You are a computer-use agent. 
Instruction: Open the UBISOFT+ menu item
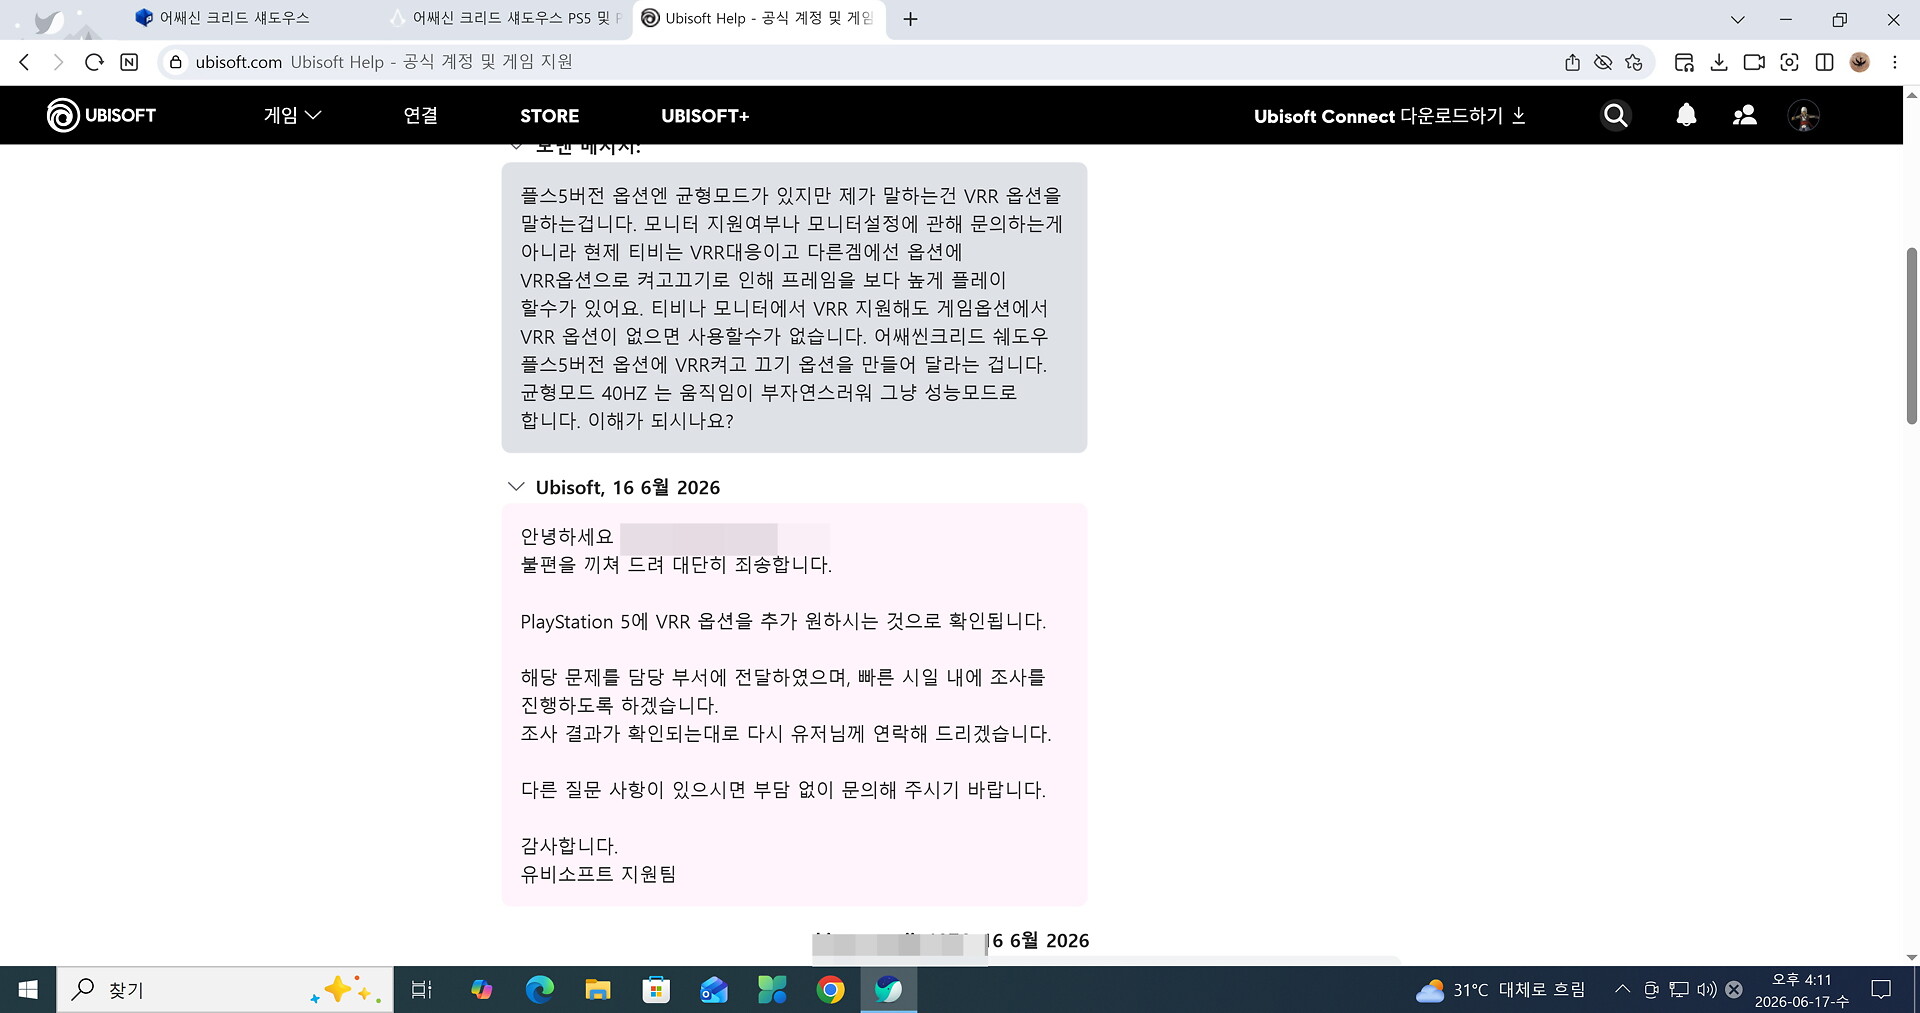705,116
